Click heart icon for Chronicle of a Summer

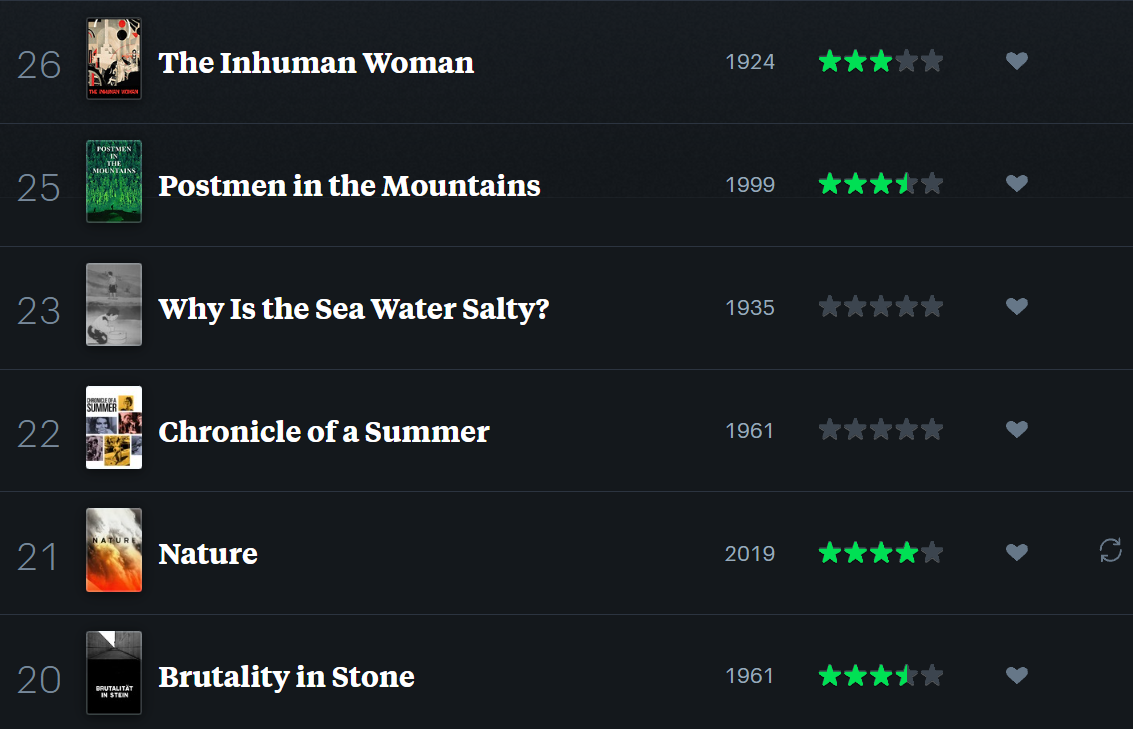tap(1016, 430)
